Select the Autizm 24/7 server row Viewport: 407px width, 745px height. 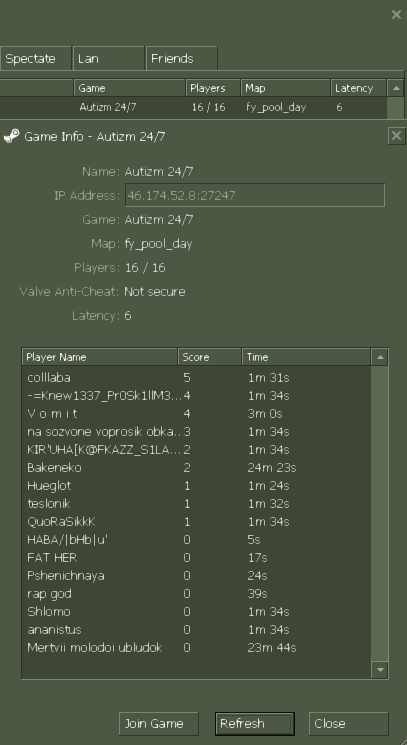[193, 107]
